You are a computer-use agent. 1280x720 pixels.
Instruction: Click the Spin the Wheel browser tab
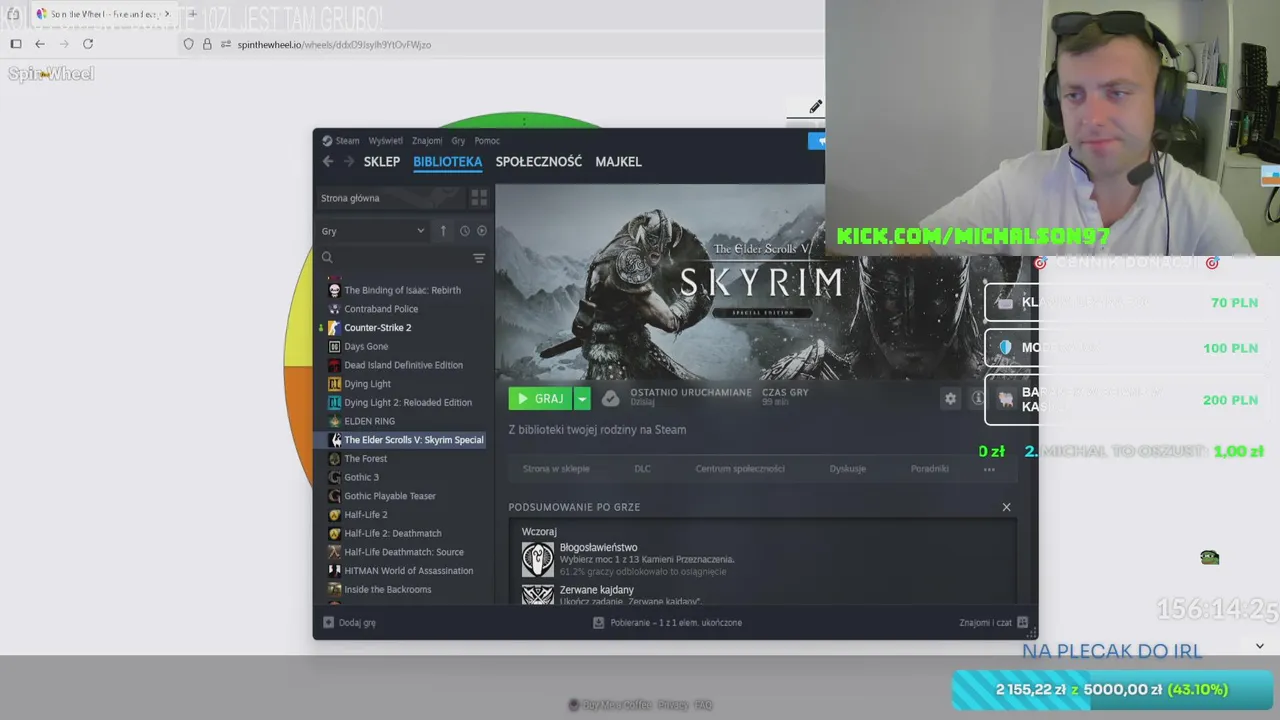103,14
